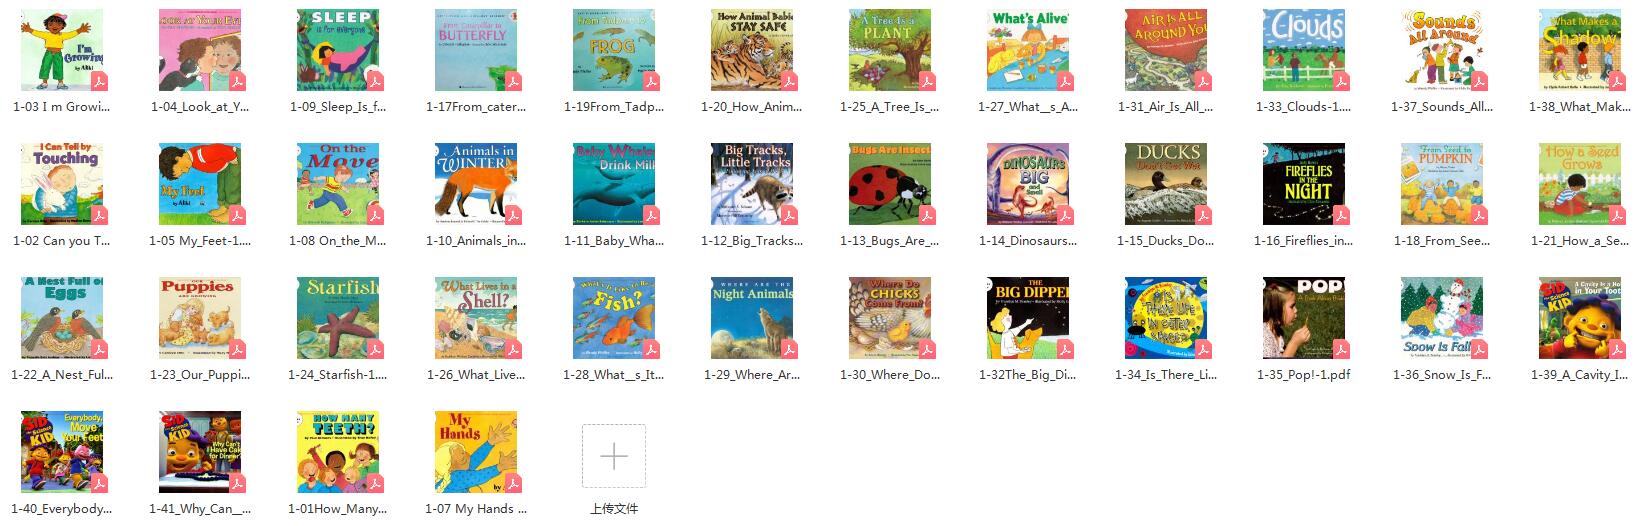Click the 1-03 I m Growing label
The image size is (1642, 526).
point(62,107)
